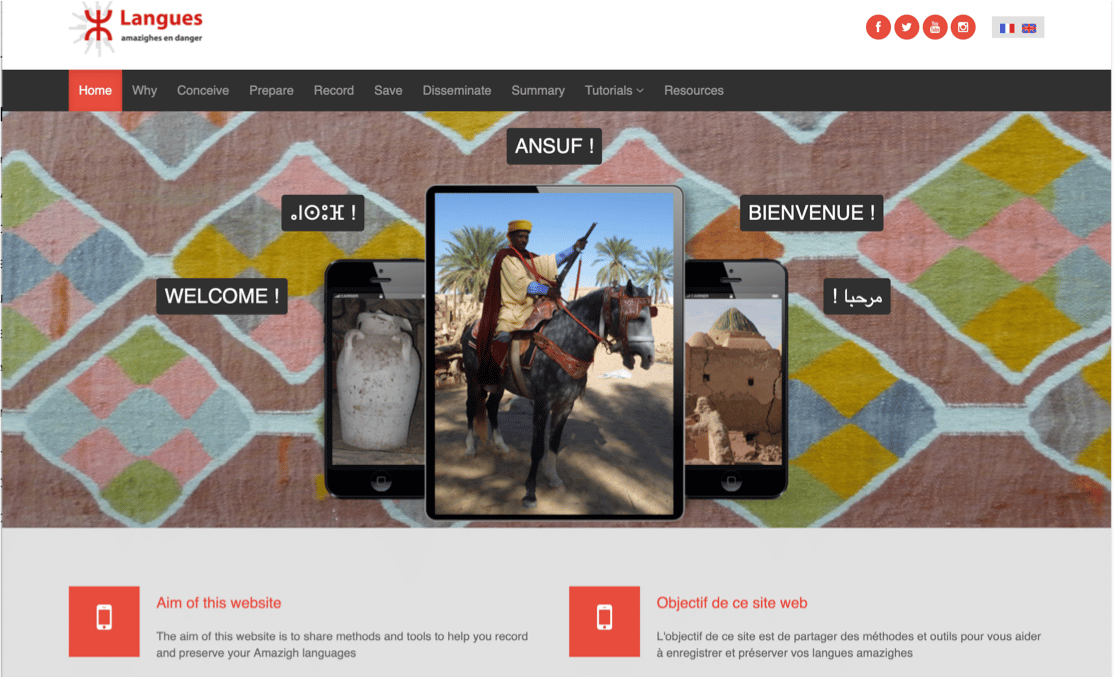Go to the Why menu item
This screenshot has height=678, width=1114.
[x=144, y=90]
